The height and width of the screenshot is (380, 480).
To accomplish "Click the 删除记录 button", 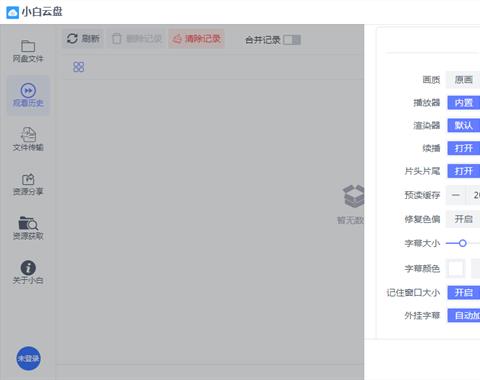I will pos(137,39).
